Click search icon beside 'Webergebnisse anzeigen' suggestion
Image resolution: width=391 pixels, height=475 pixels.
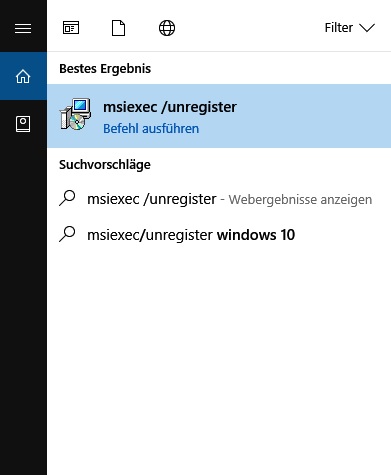click(x=67, y=198)
